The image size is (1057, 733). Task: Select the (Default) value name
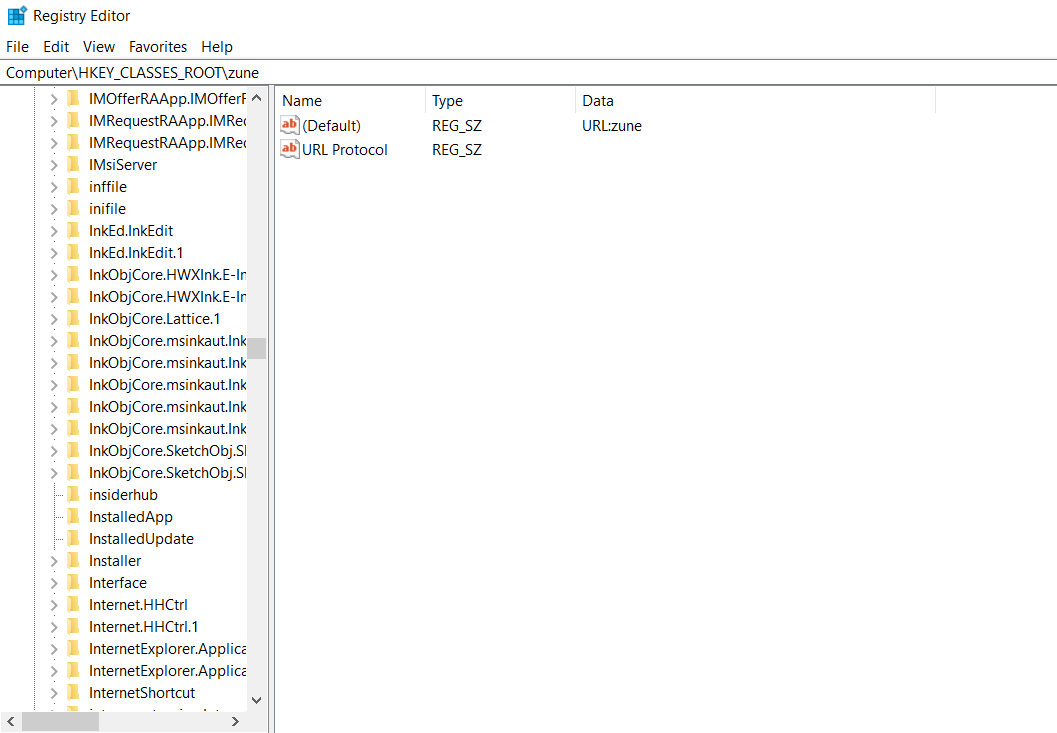332,125
